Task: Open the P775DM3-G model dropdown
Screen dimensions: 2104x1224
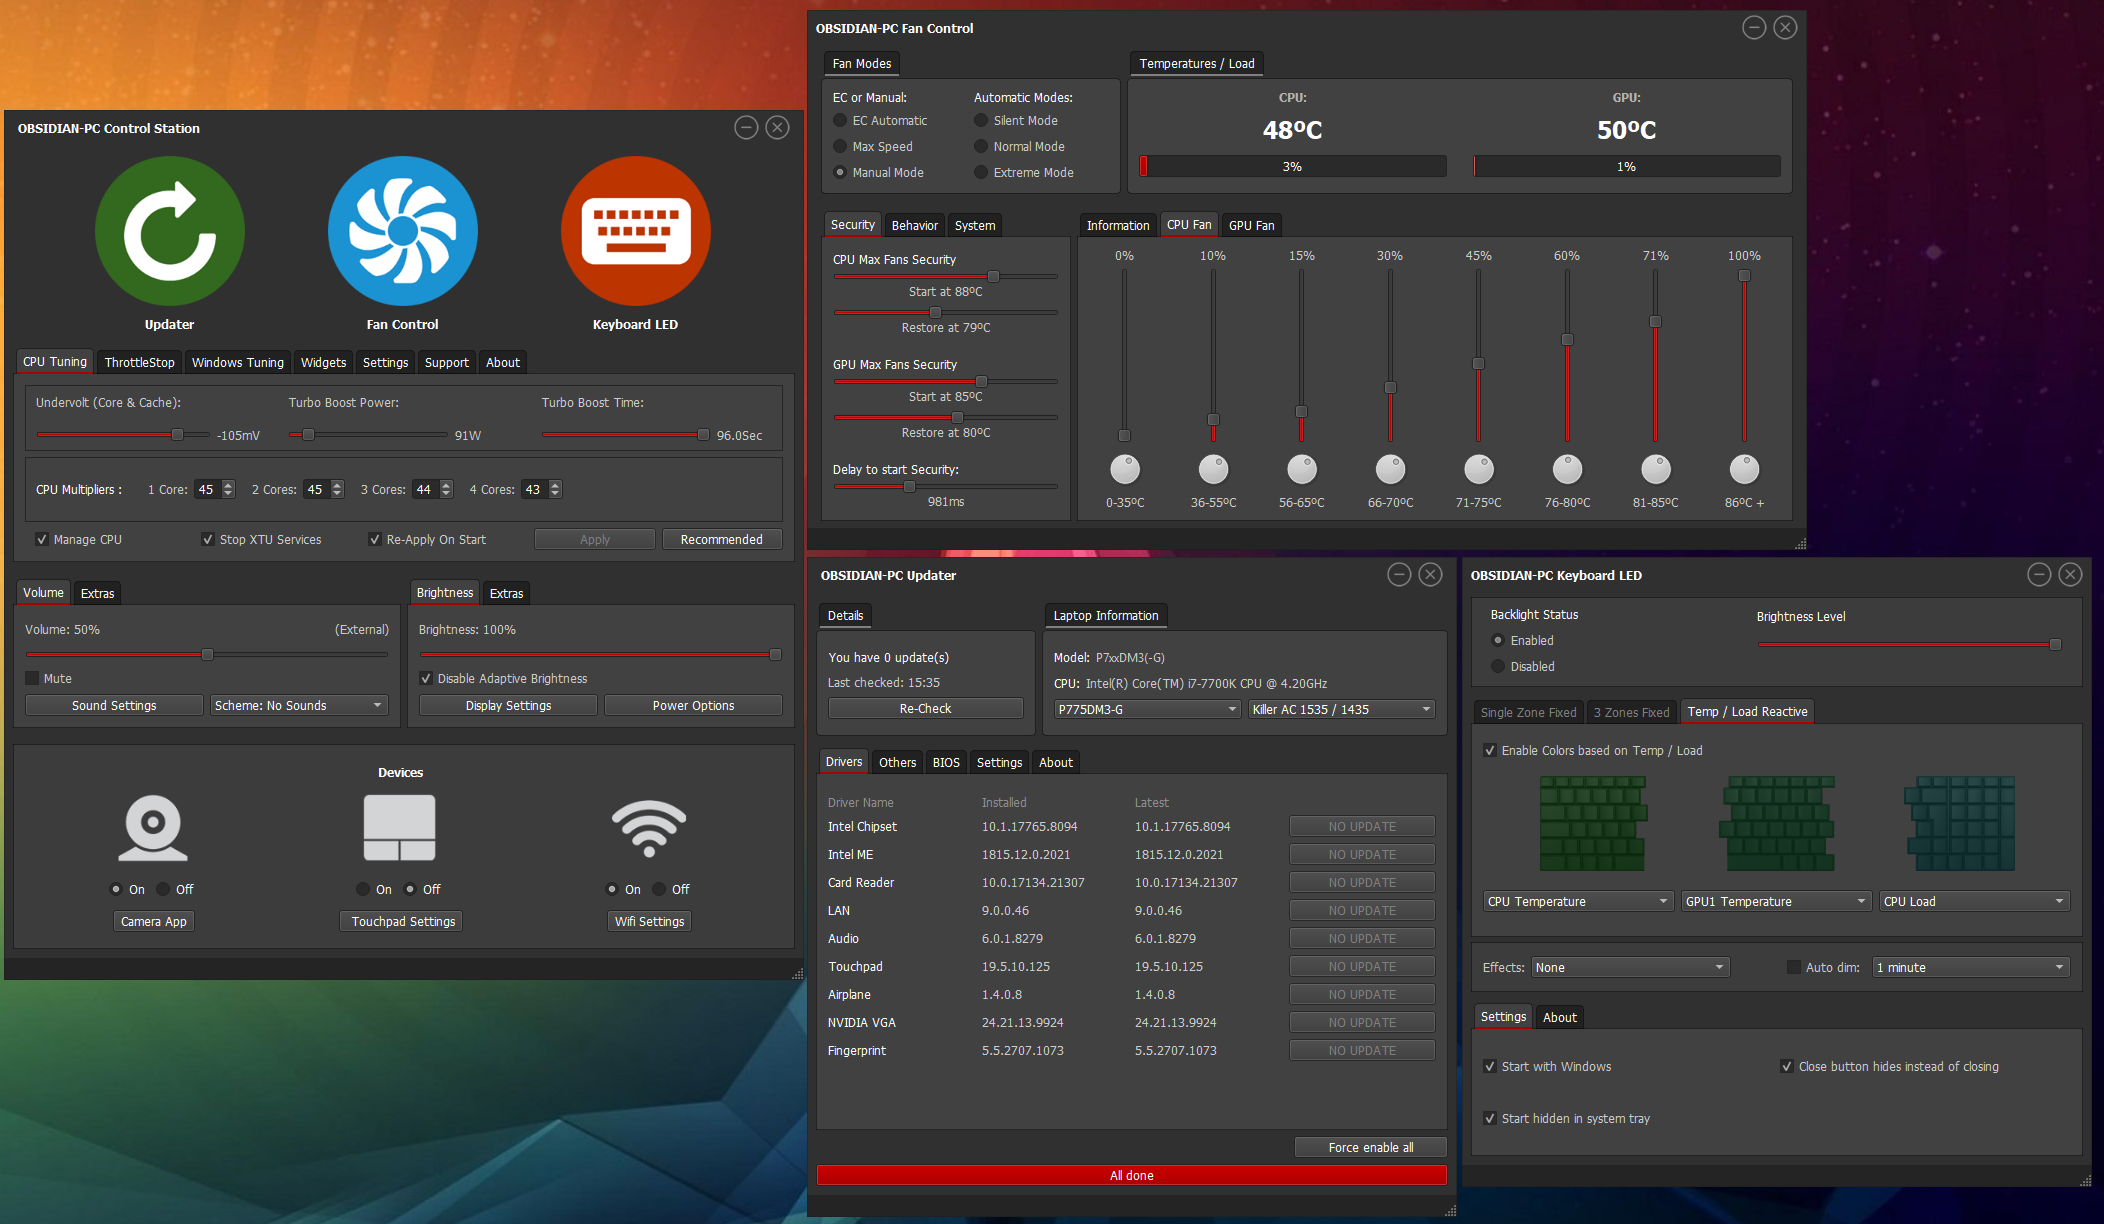Action: coord(1148,709)
